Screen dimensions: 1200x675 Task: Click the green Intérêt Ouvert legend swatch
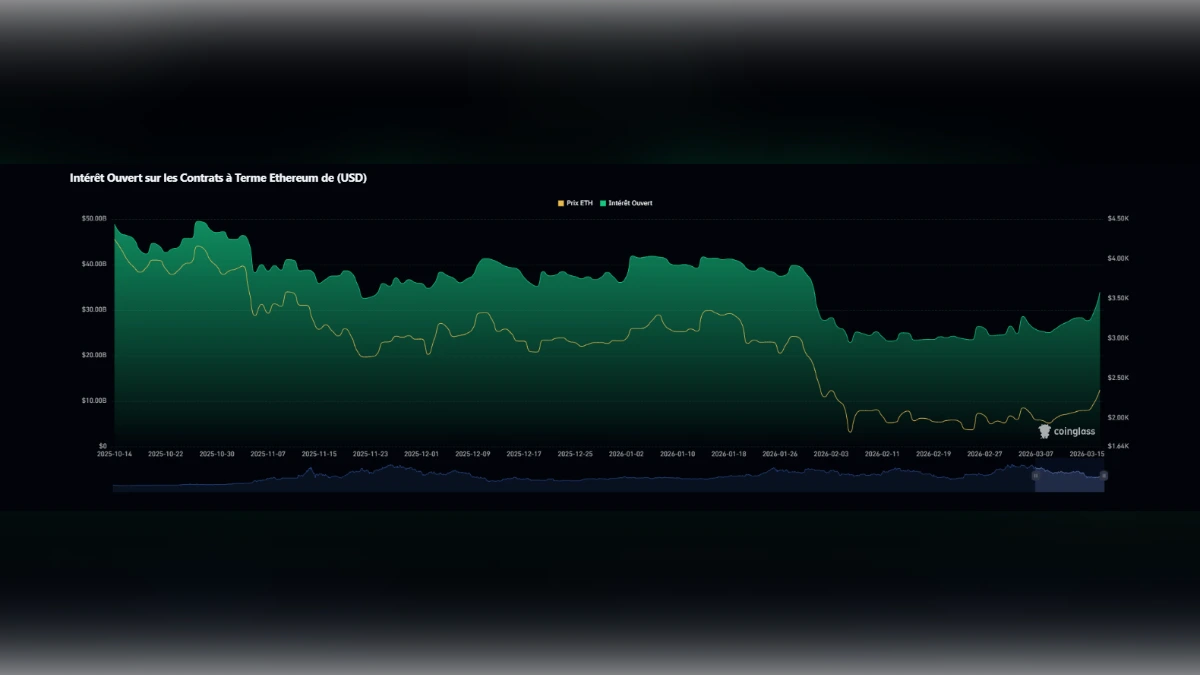[x=603, y=203]
